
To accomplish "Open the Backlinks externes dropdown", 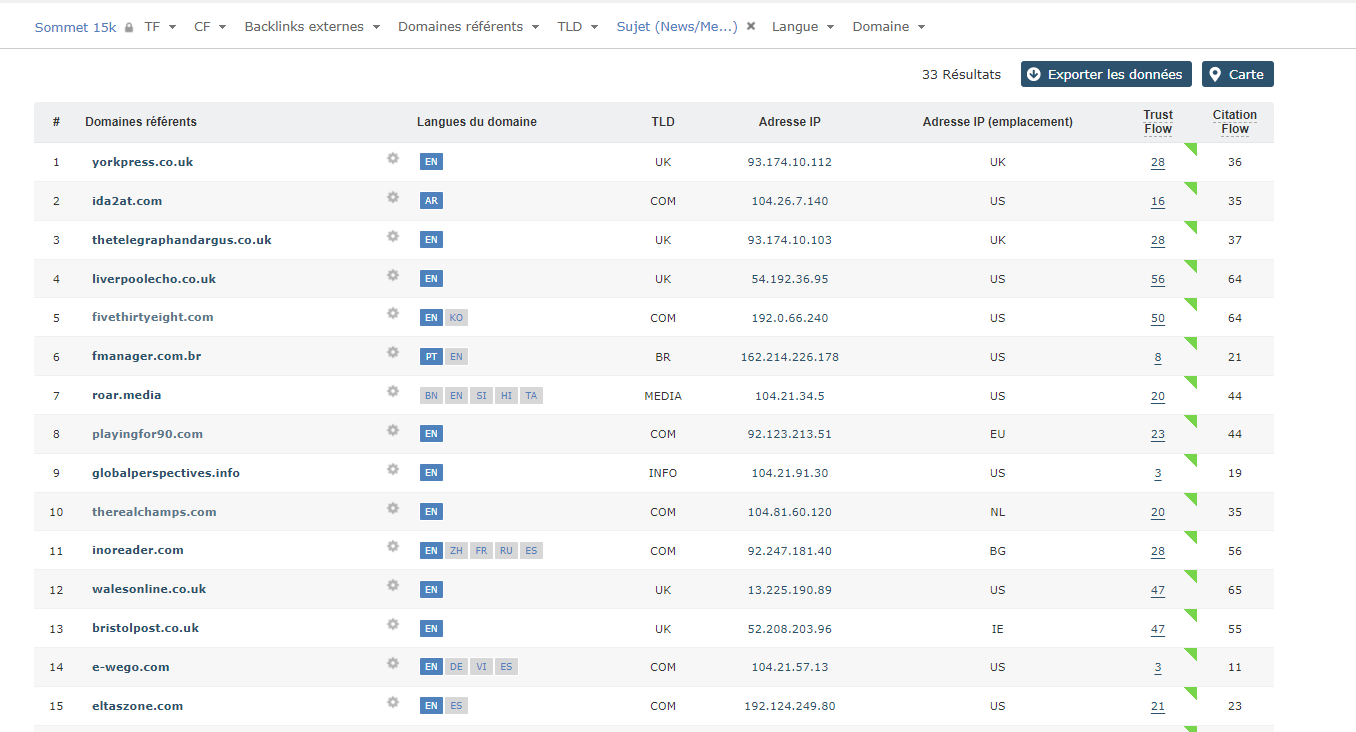I will click(x=312, y=27).
